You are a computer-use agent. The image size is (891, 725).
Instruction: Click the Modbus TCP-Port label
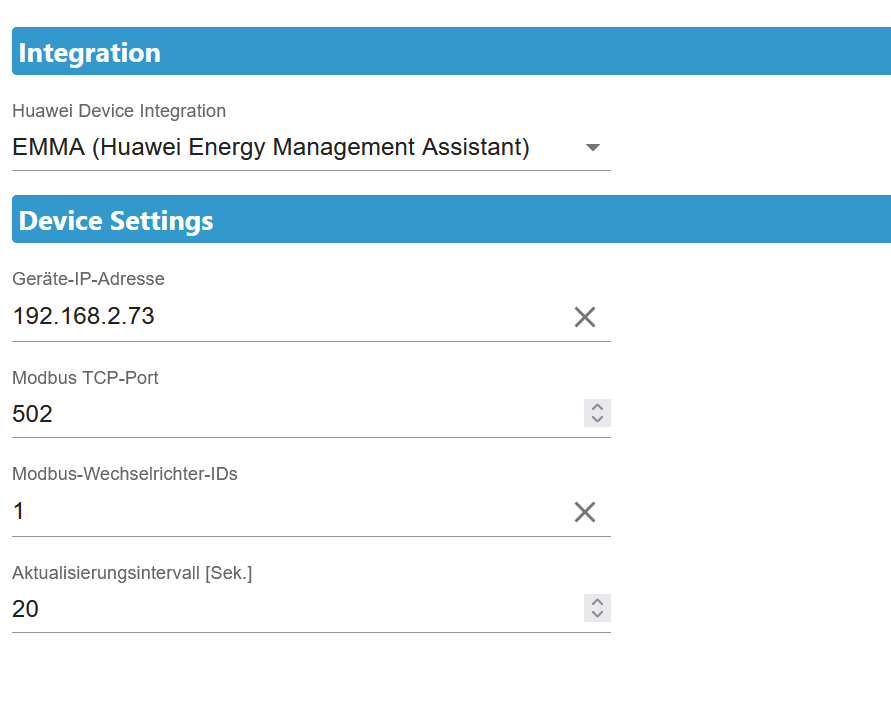click(x=85, y=378)
